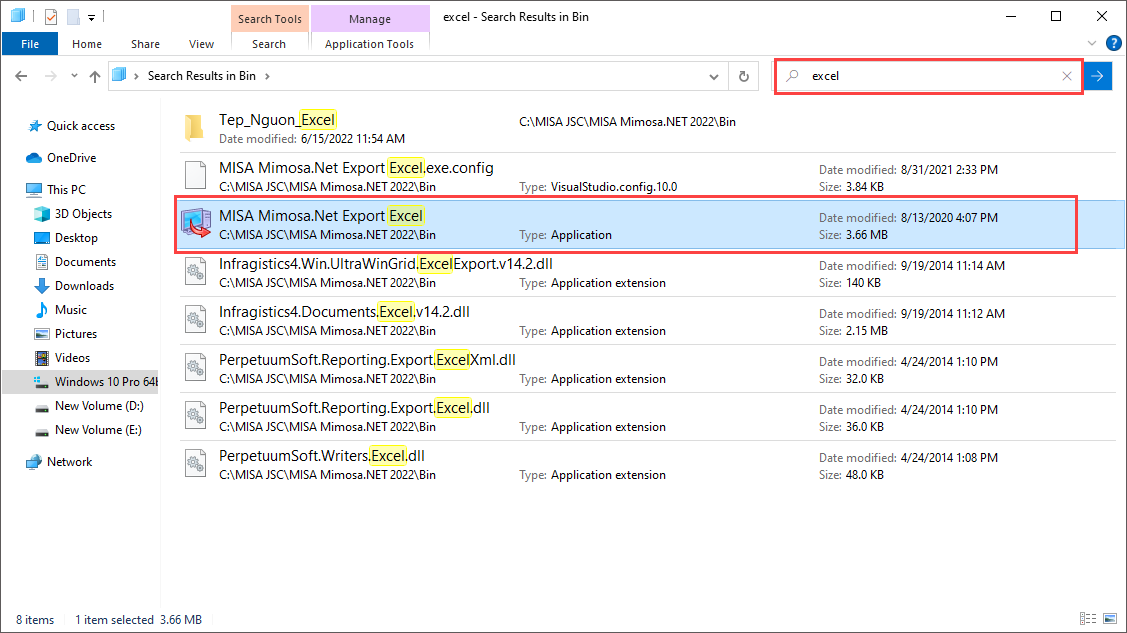Open the Application Tools tab
The image size is (1127, 633).
369,44
